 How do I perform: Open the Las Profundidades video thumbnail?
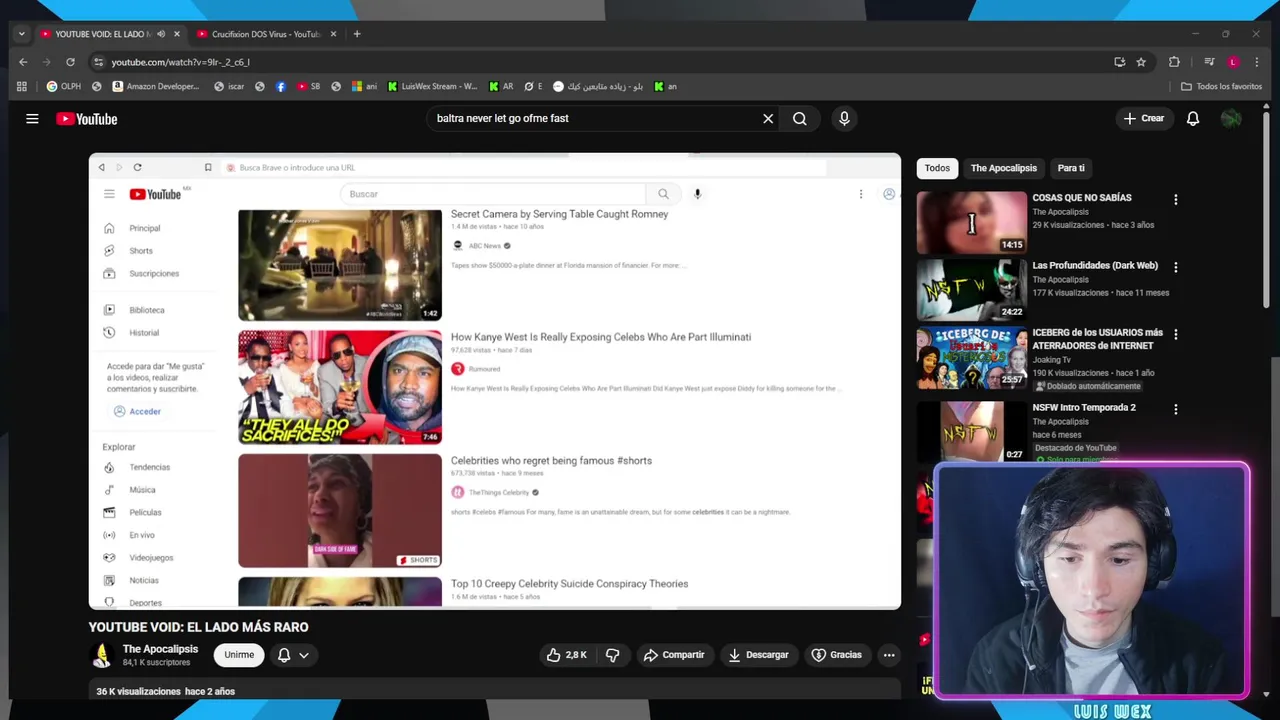(x=972, y=290)
